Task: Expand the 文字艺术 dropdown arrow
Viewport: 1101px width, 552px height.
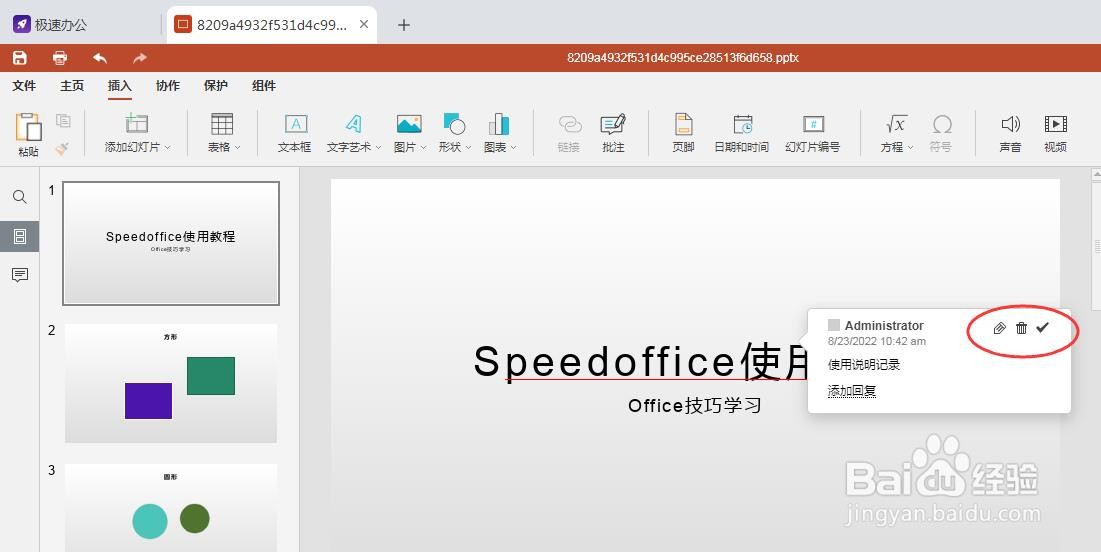Action: (378, 147)
